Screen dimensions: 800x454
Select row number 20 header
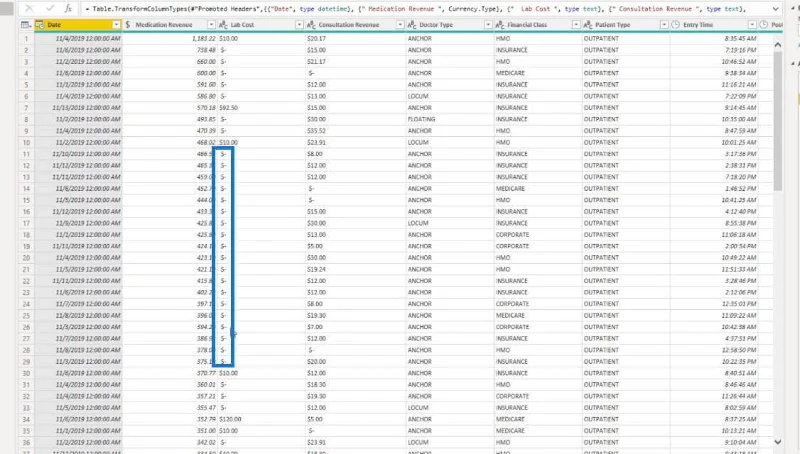coord(26,258)
